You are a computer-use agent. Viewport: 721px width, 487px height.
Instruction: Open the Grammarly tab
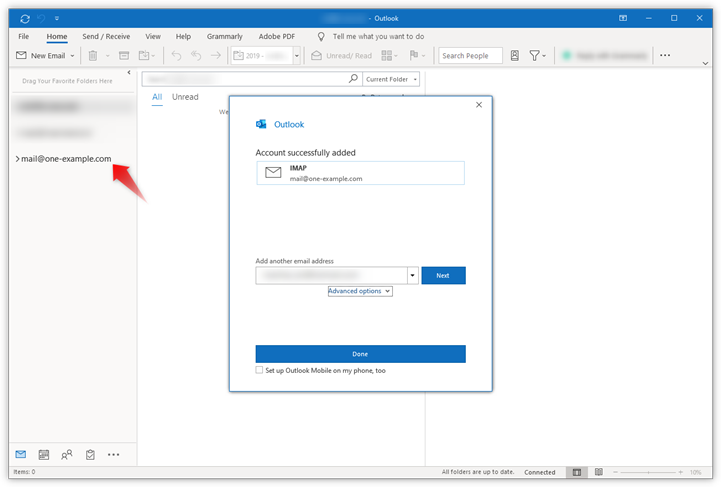pos(224,36)
